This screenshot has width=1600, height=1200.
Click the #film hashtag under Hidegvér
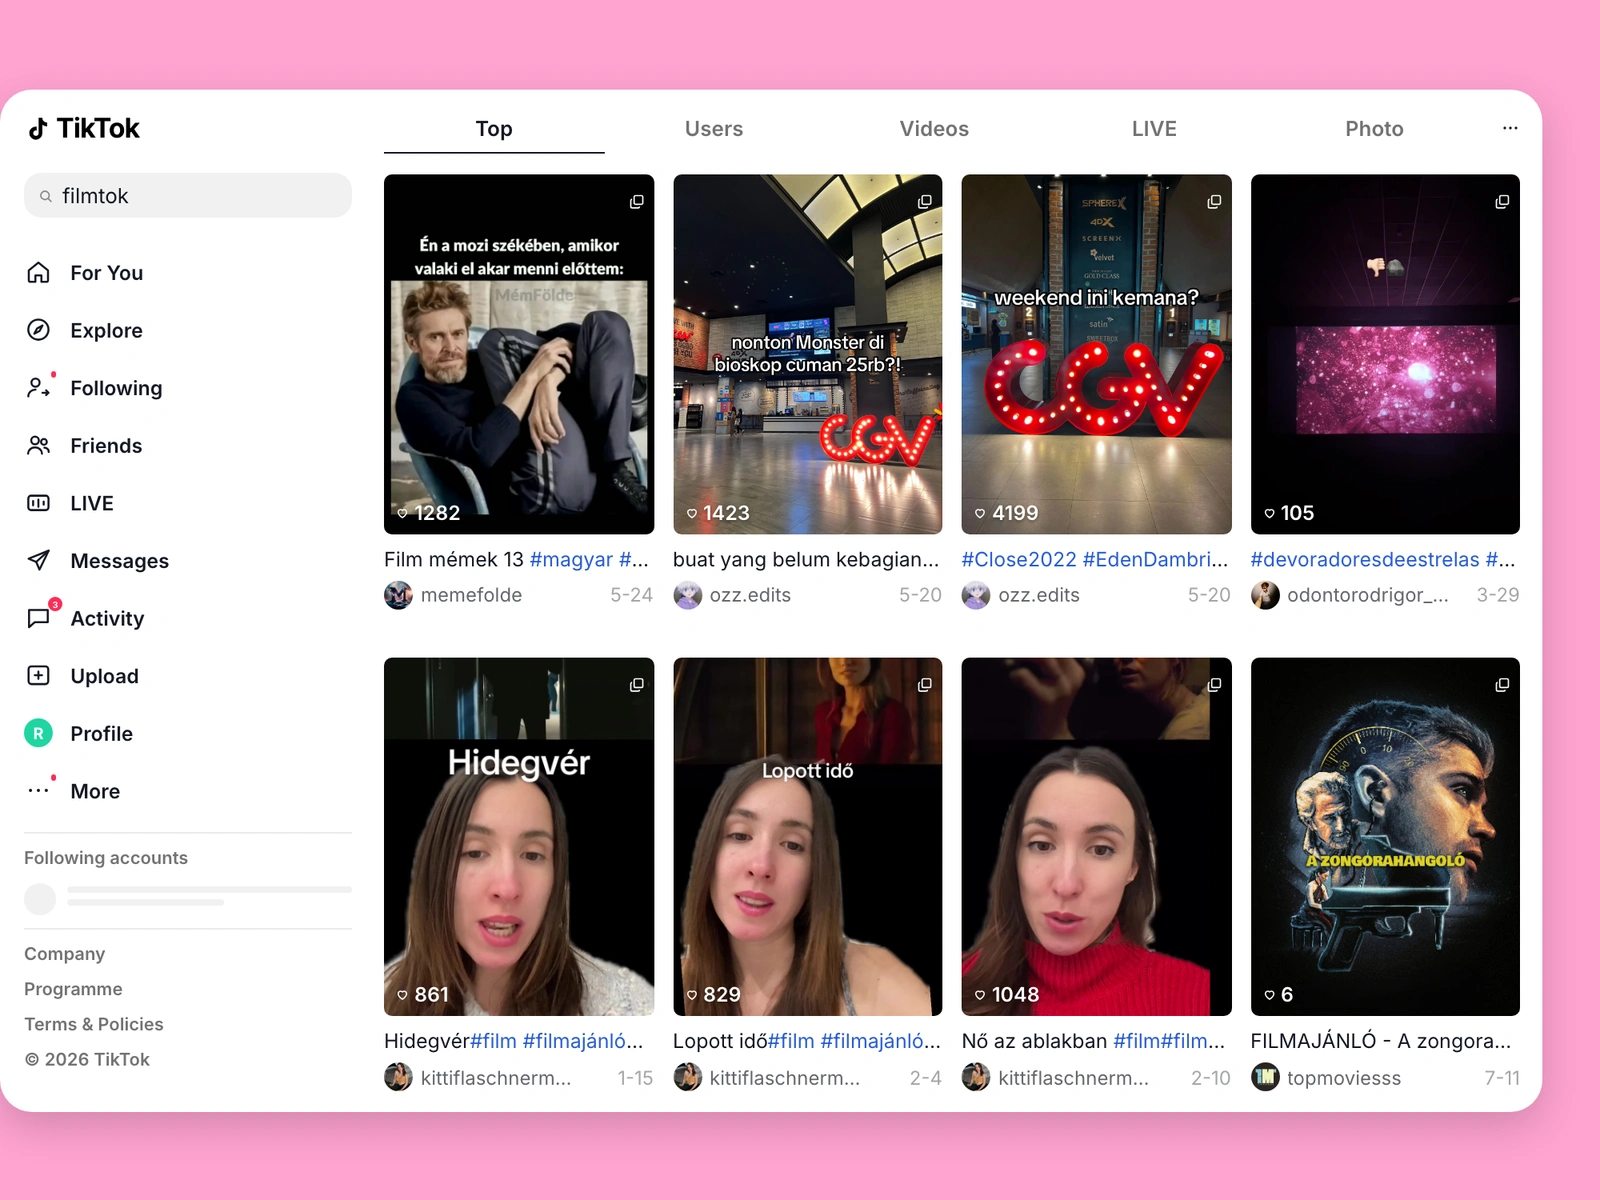pos(493,1041)
